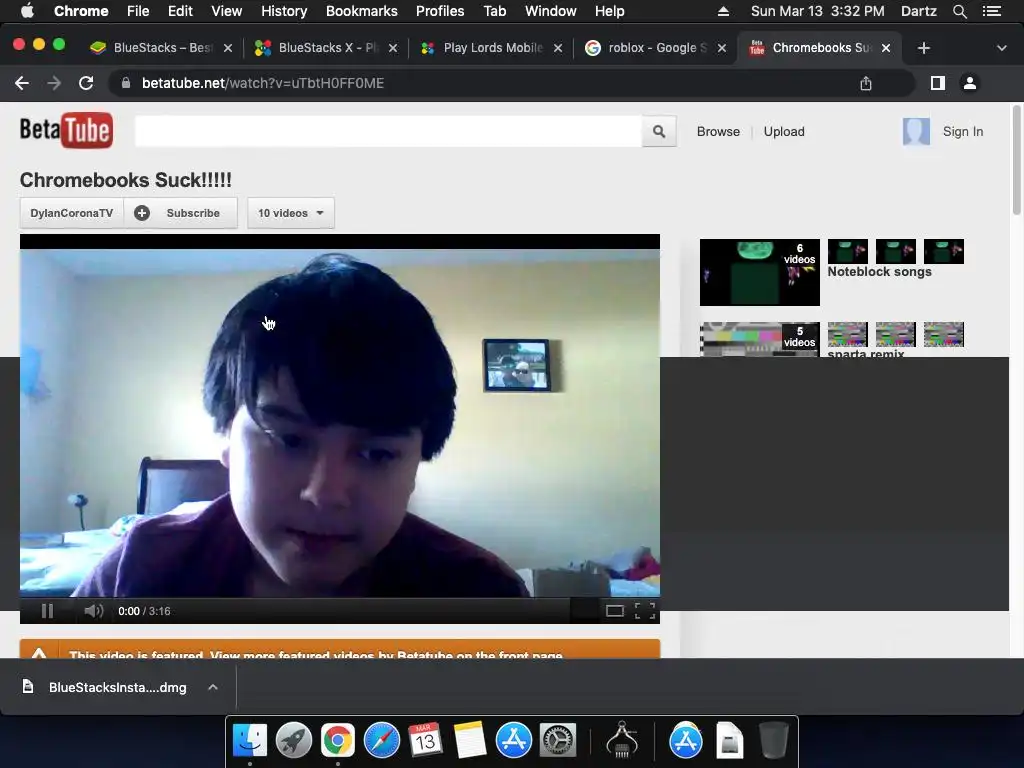1024x768 pixels.
Task: Mute the video volume speaker
Action: coord(93,611)
